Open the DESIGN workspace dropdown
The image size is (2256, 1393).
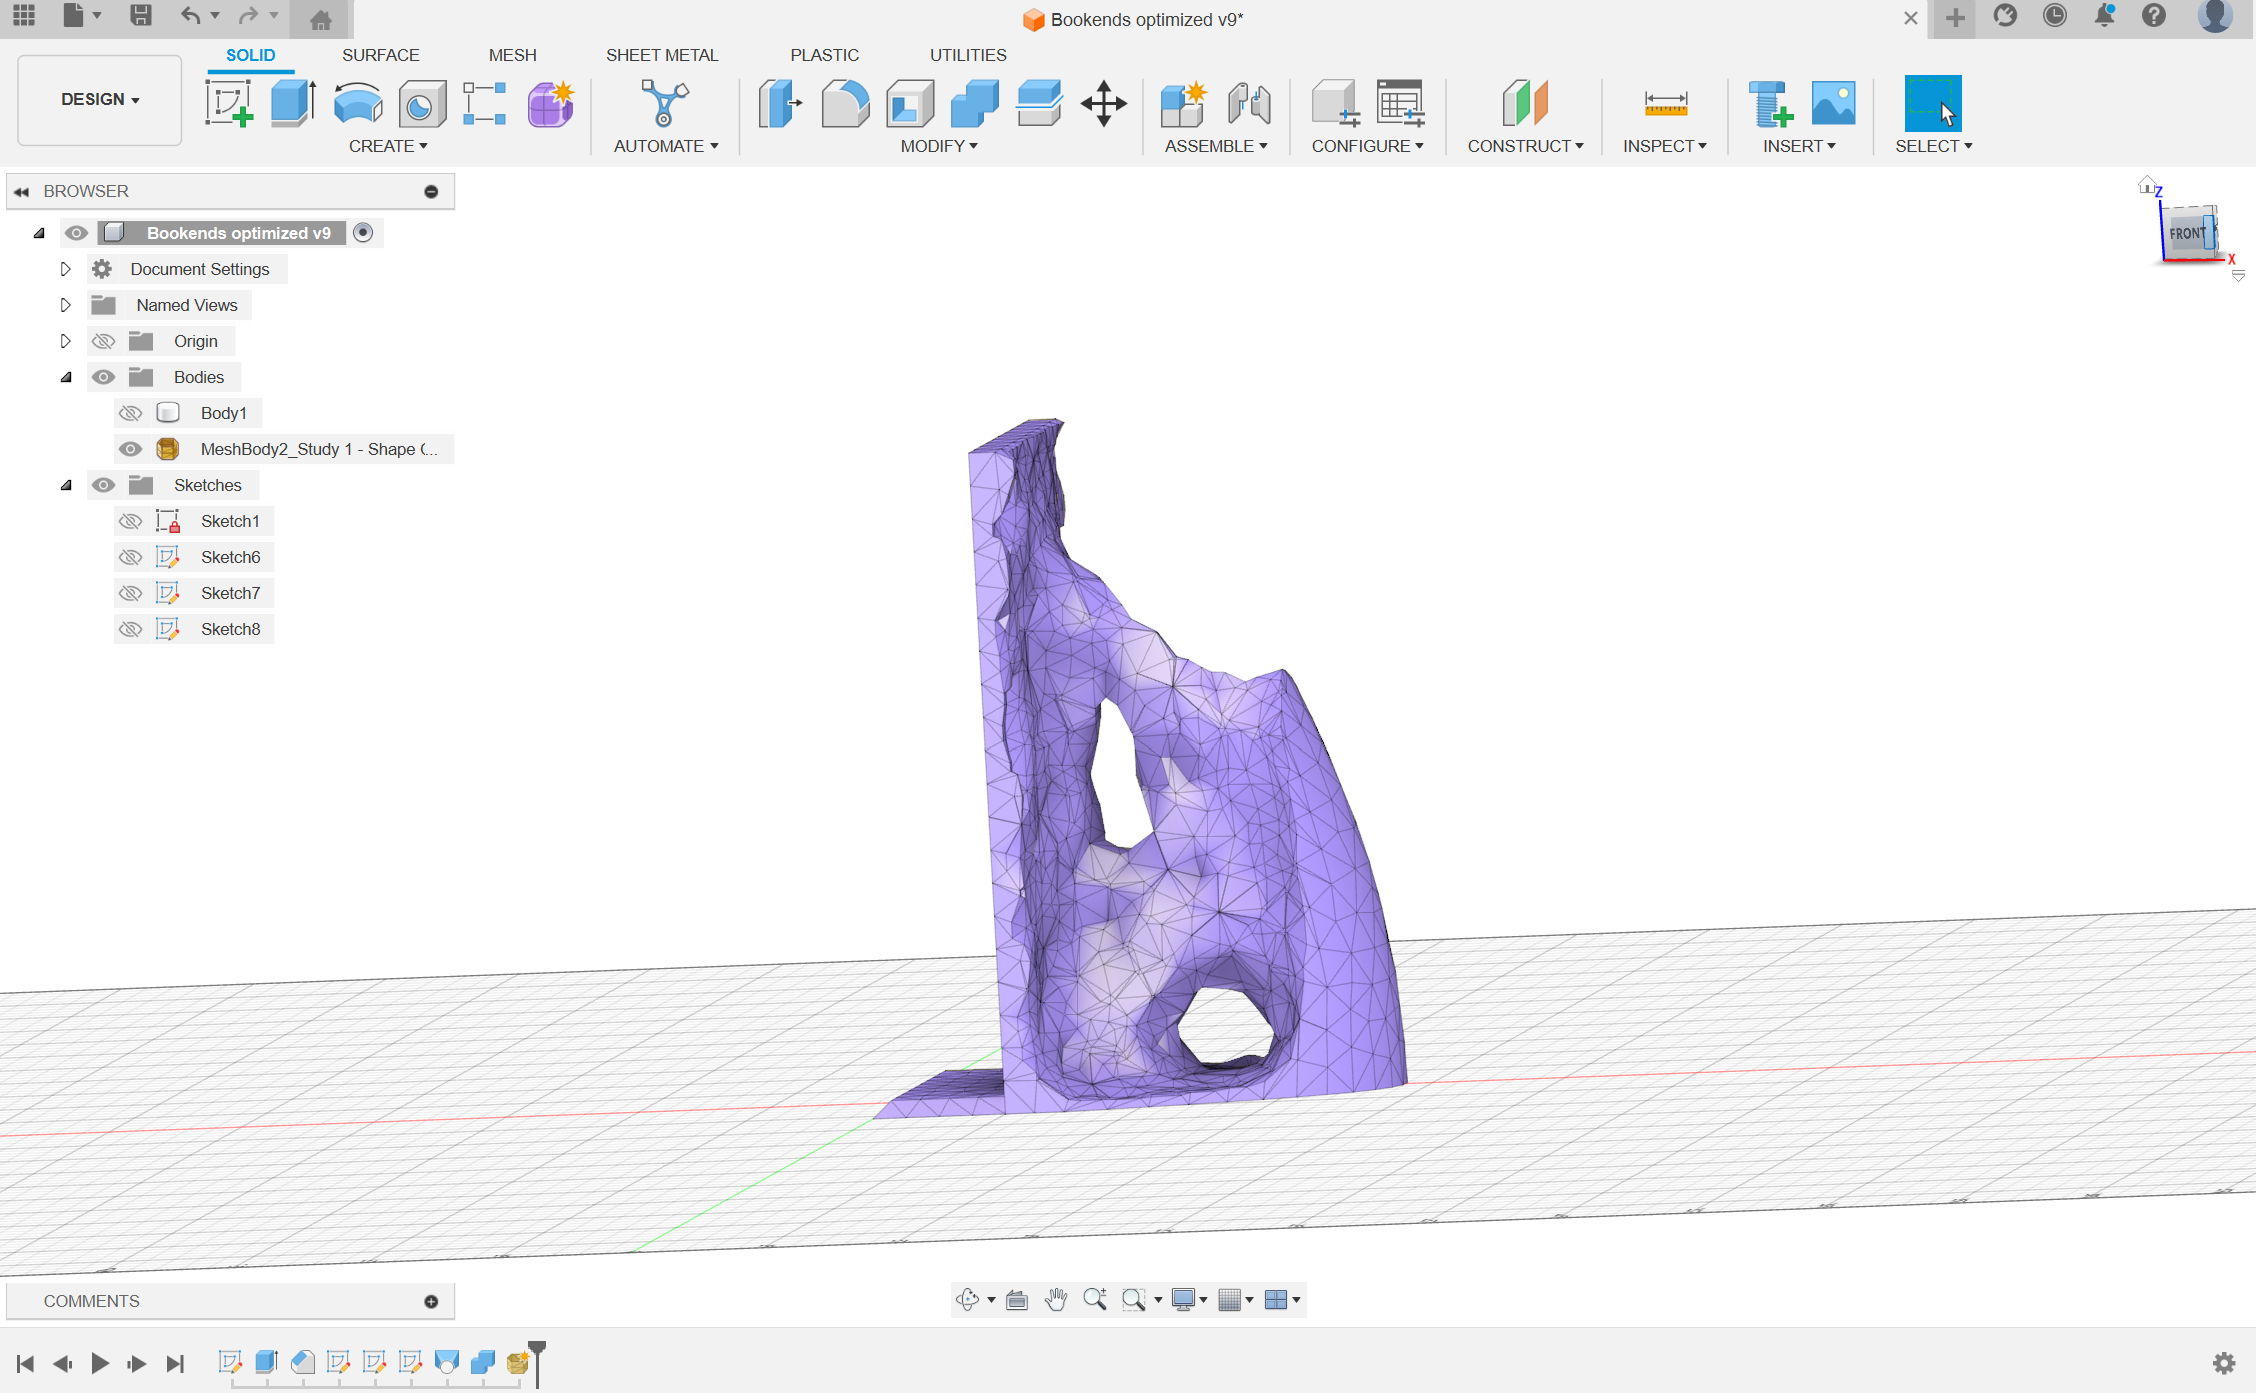[x=100, y=100]
